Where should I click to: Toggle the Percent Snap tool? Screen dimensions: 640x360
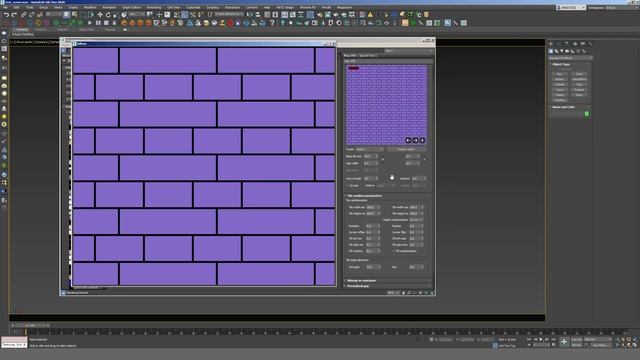click(193, 15)
